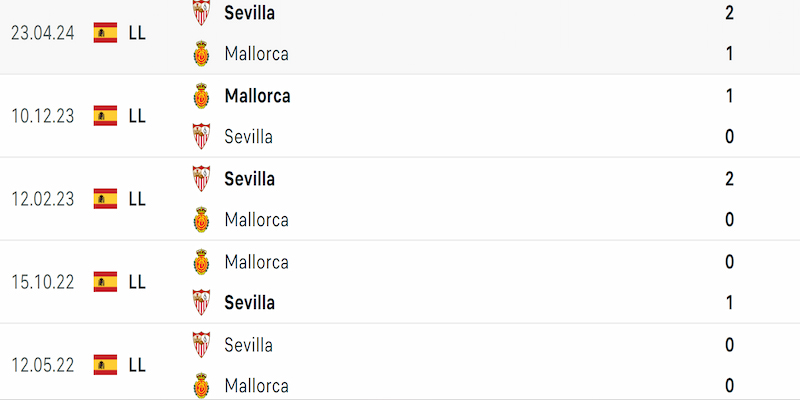The height and width of the screenshot is (400, 800).
Task: Click Sevilla crest in 15.10.22 match
Action: point(201,303)
